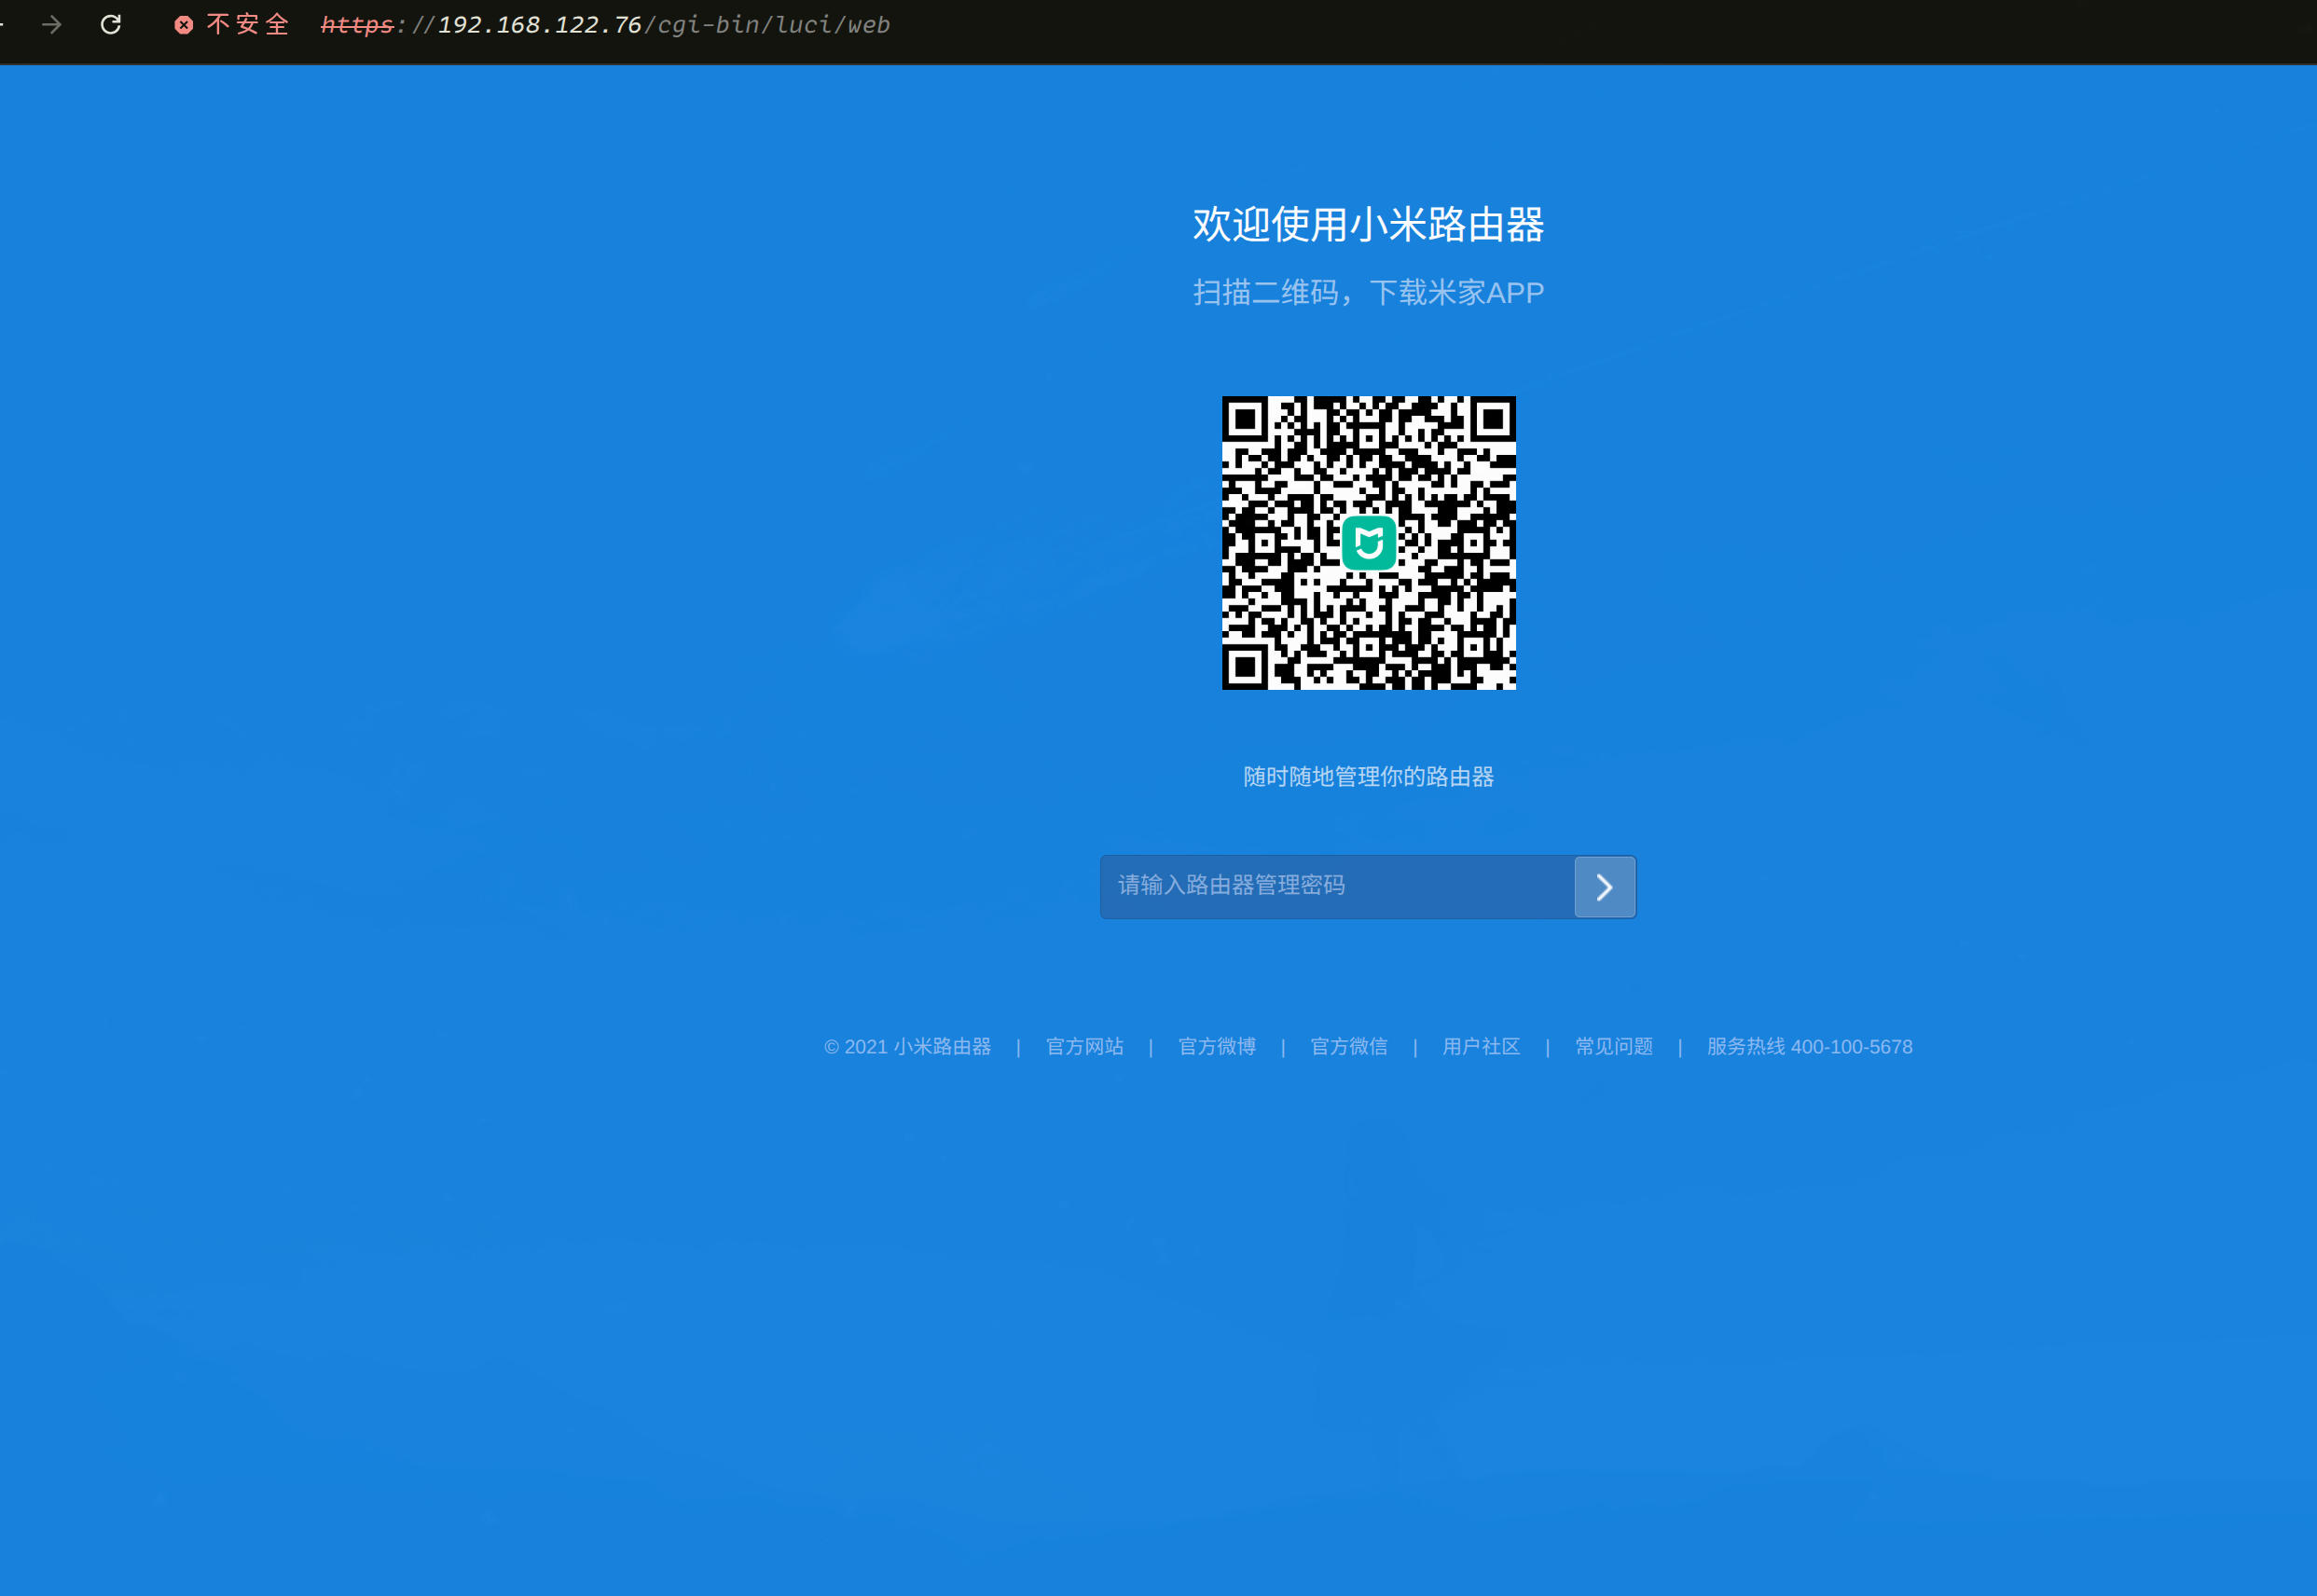Click the © 2021 小米路由器 copyright text
2317x1596 pixels.
click(x=908, y=1047)
